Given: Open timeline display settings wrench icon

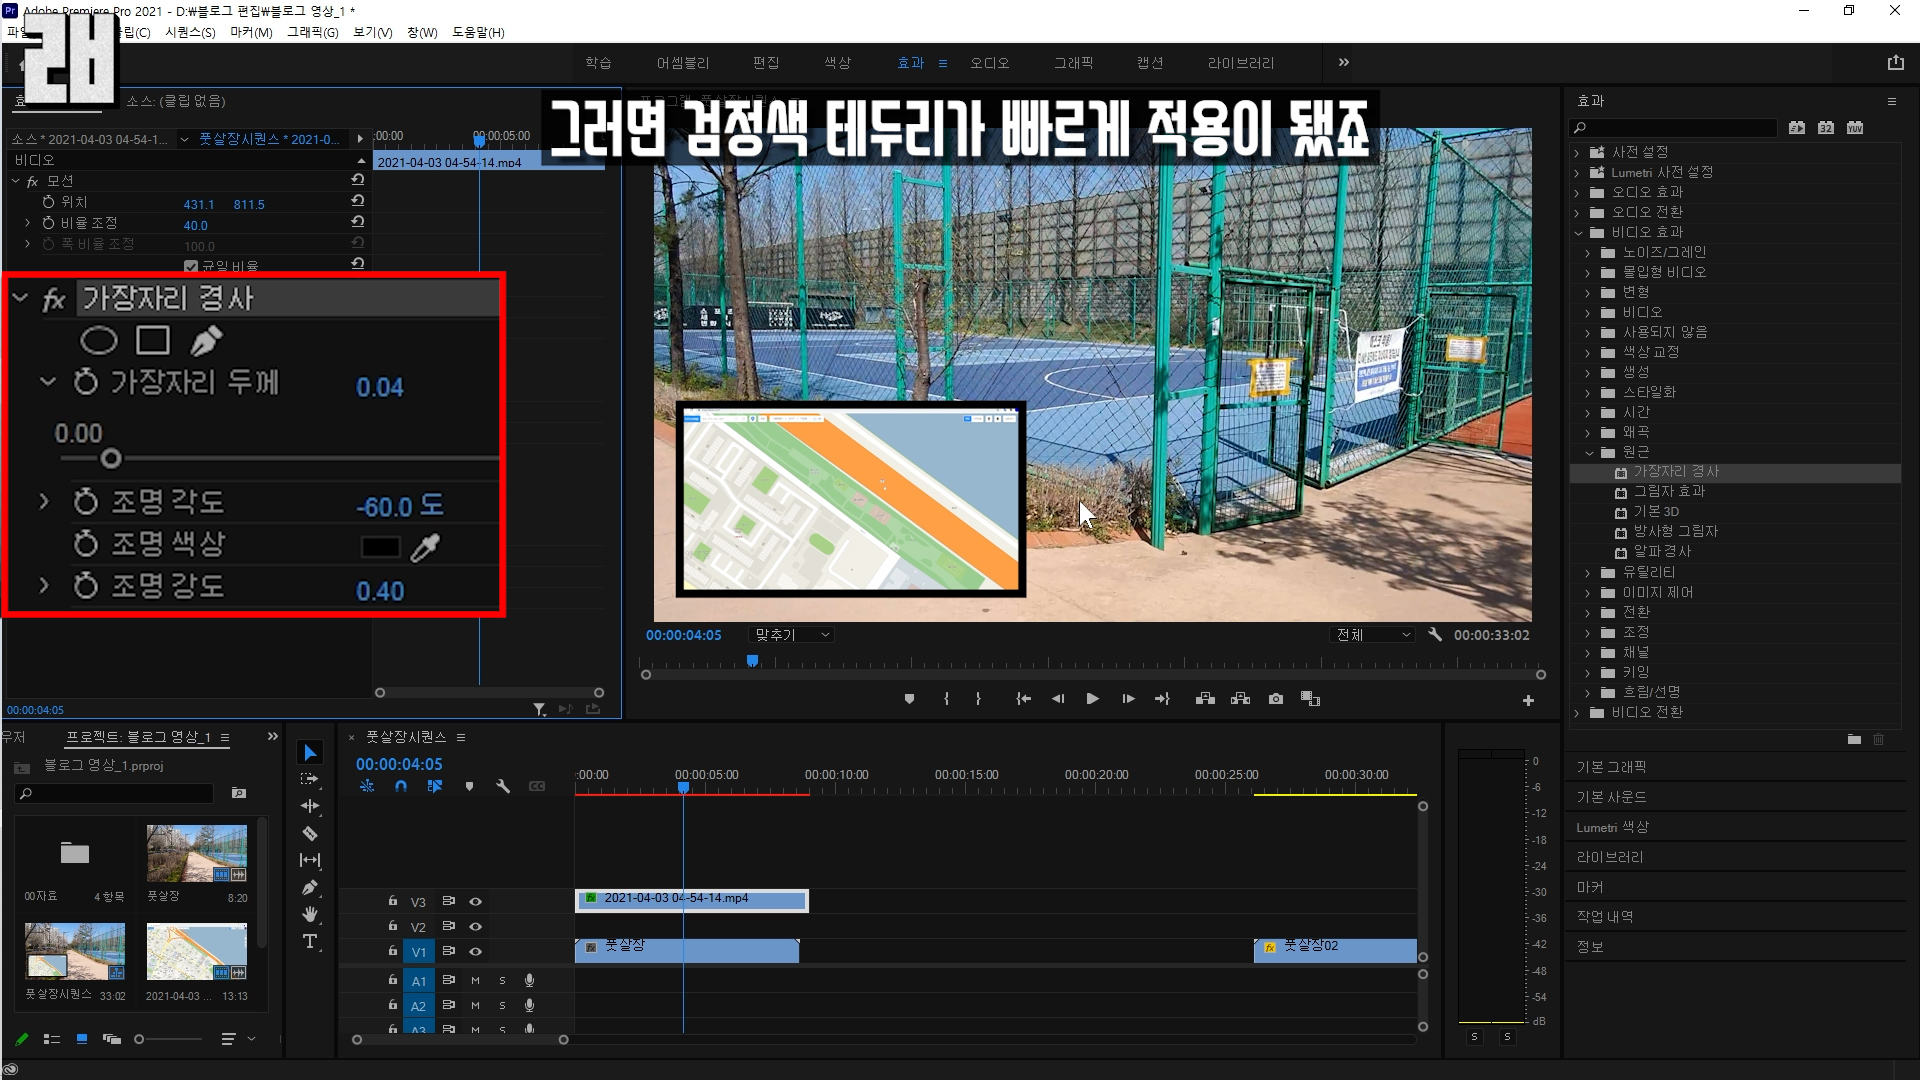Looking at the screenshot, I should (503, 787).
